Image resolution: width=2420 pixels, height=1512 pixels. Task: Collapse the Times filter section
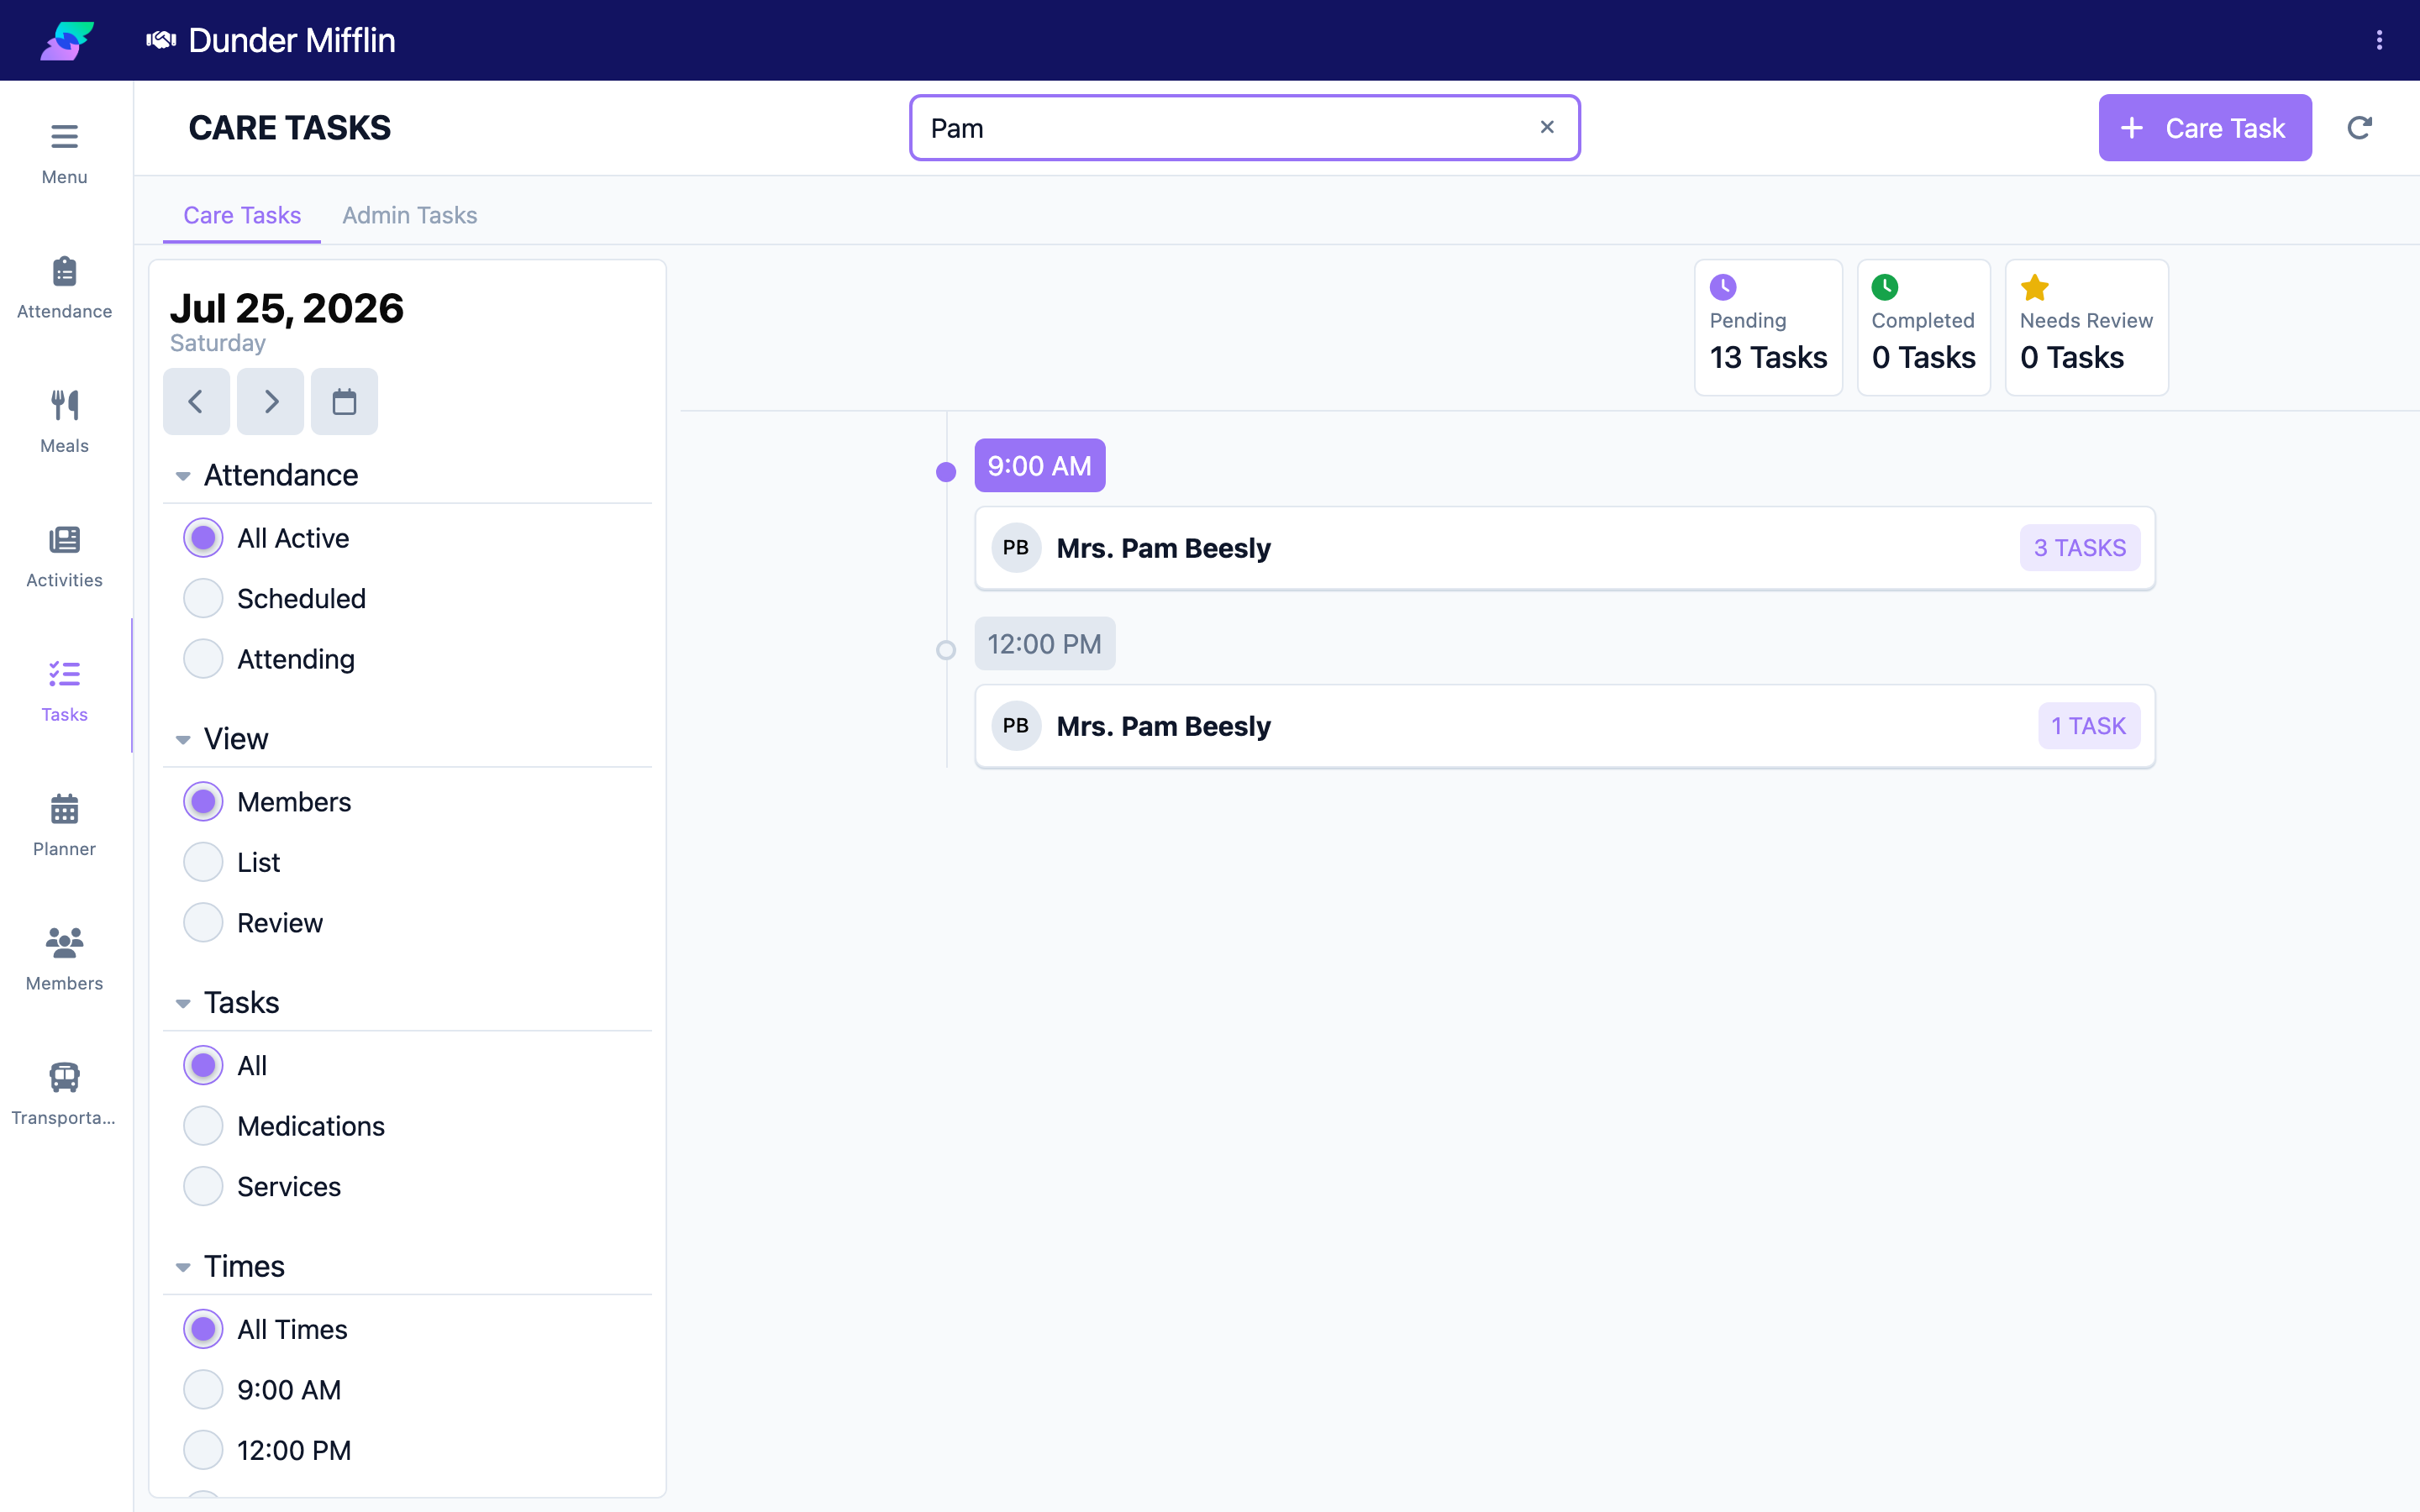click(183, 1267)
